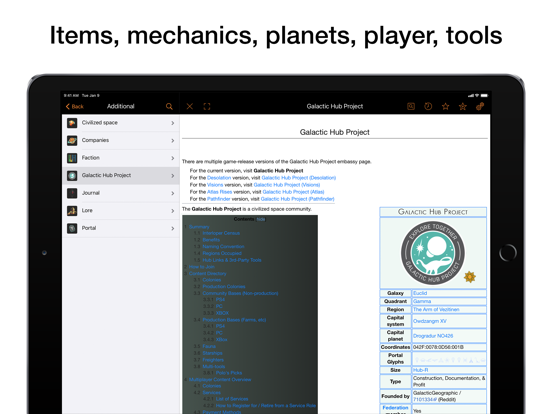The width and height of the screenshot is (552, 414).
Task: Open the Portal category
Action: 121,228
